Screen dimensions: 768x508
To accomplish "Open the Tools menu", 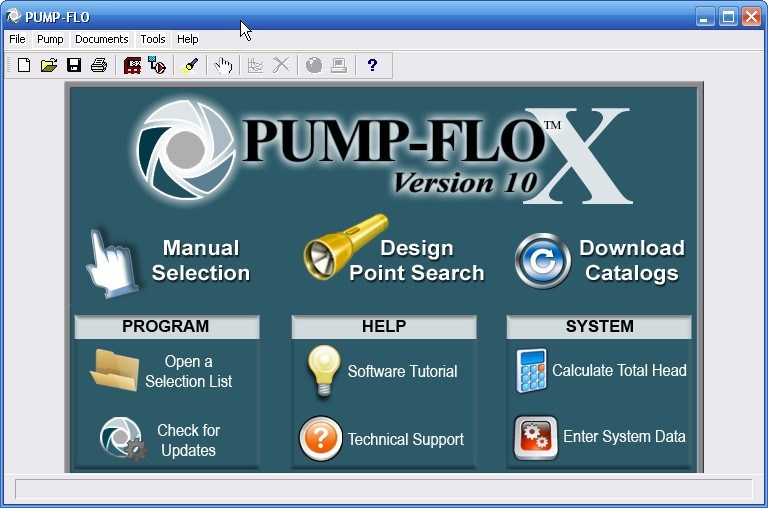I will point(153,39).
